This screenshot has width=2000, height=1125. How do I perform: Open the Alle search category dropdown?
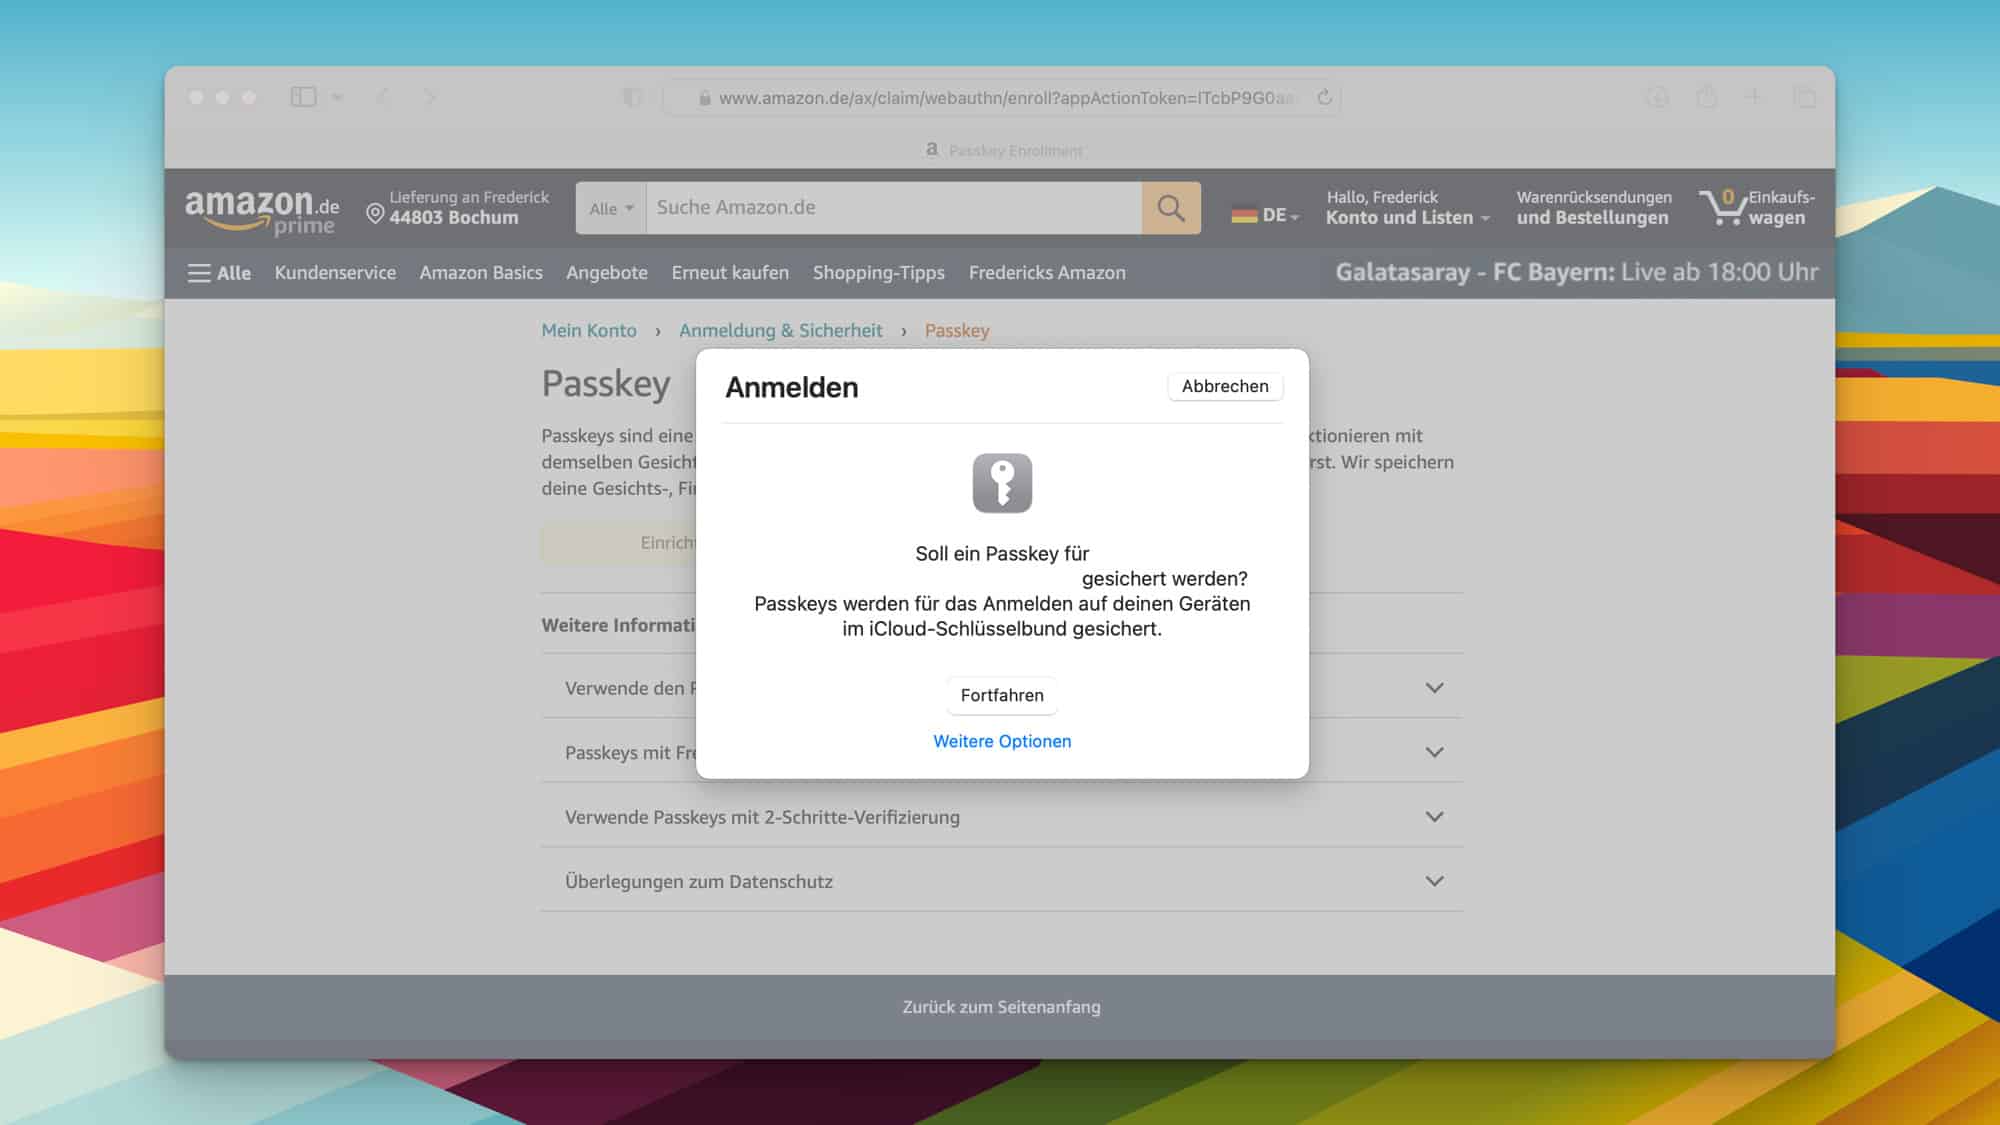tap(611, 208)
